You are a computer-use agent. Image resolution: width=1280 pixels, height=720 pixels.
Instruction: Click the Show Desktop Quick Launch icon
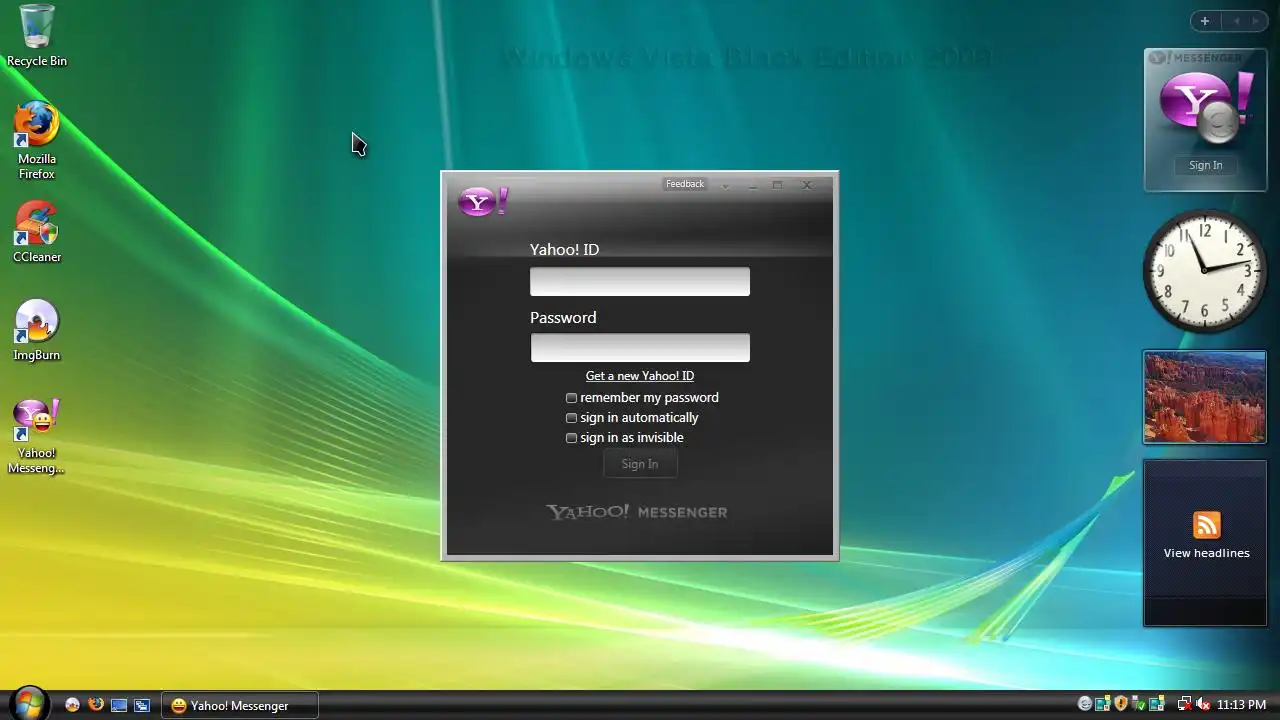(x=119, y=705)
